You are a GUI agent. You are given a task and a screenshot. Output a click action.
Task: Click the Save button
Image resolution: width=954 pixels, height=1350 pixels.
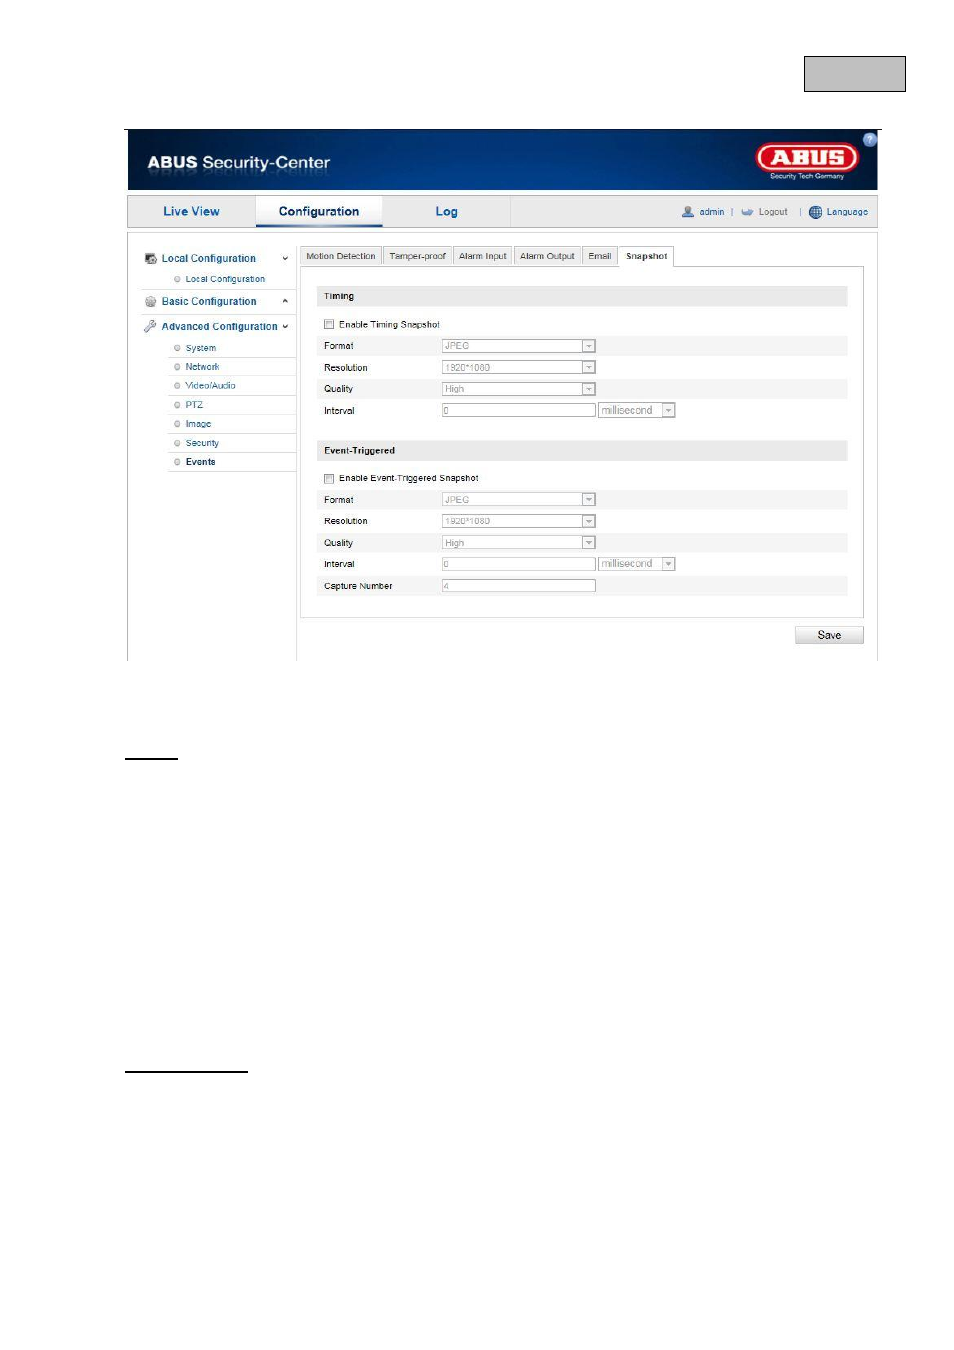coord(829,635)
